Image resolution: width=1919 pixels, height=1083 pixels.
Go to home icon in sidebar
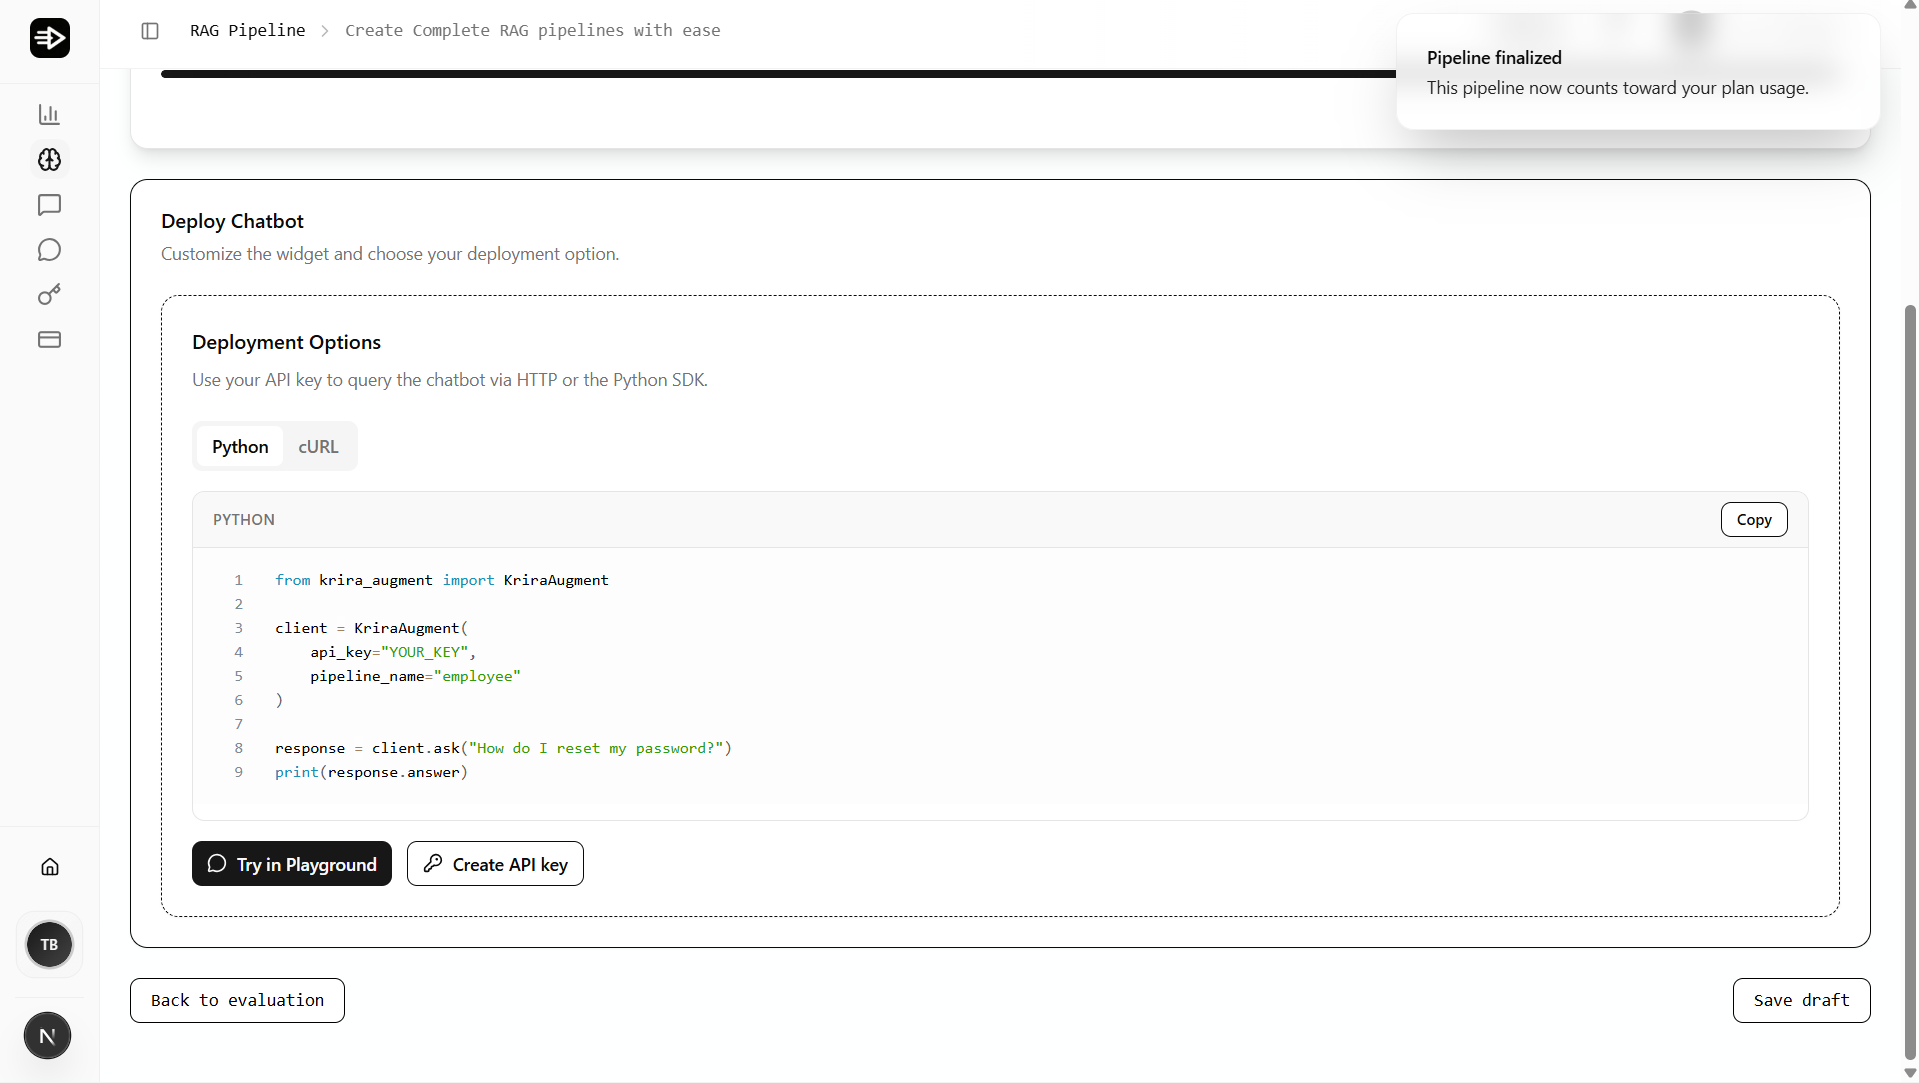(49, 867)
